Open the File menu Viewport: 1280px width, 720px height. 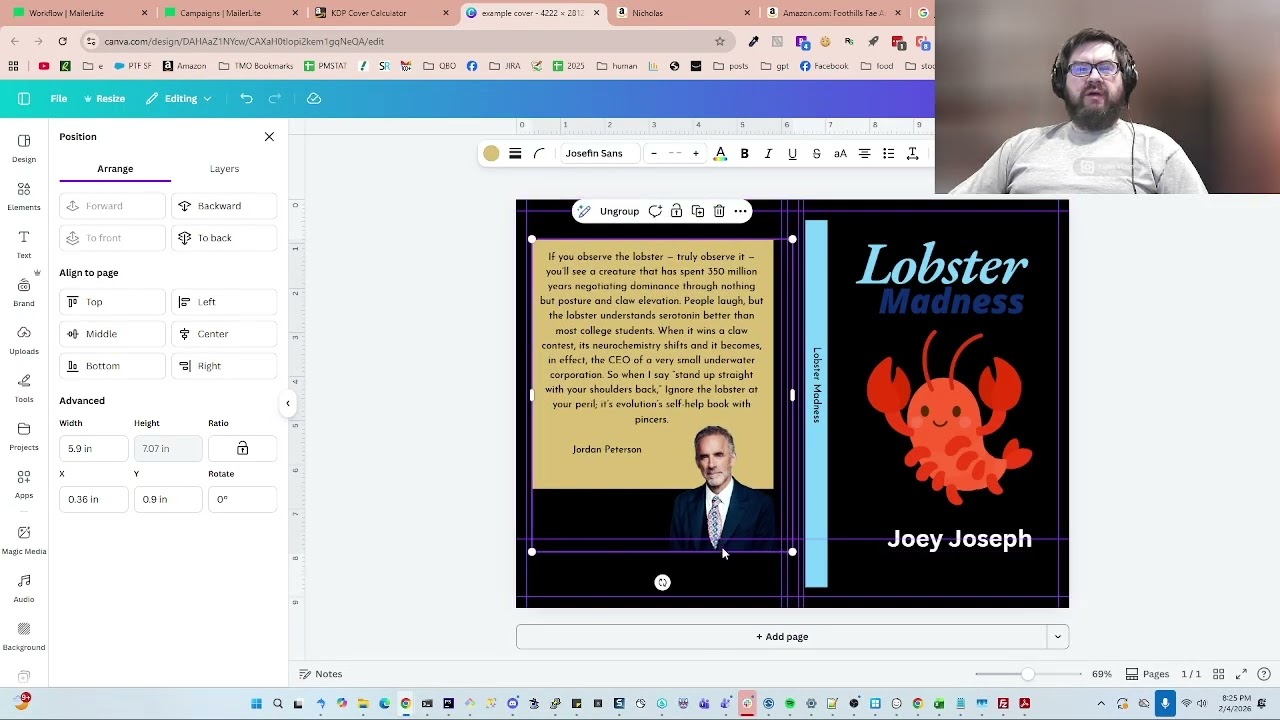59,98
